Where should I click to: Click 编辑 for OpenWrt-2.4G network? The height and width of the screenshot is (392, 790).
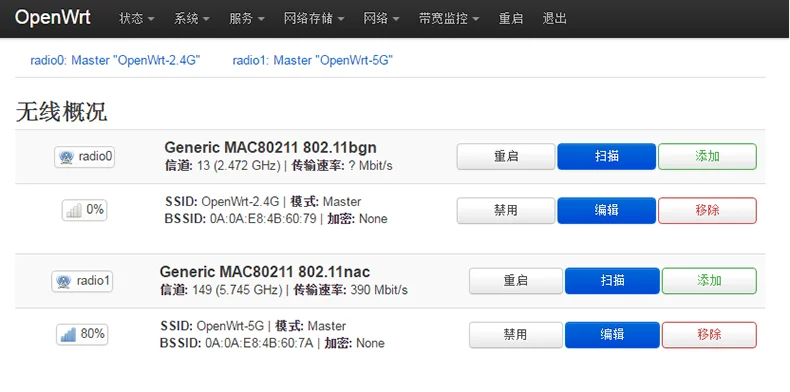tap(607, 211)
